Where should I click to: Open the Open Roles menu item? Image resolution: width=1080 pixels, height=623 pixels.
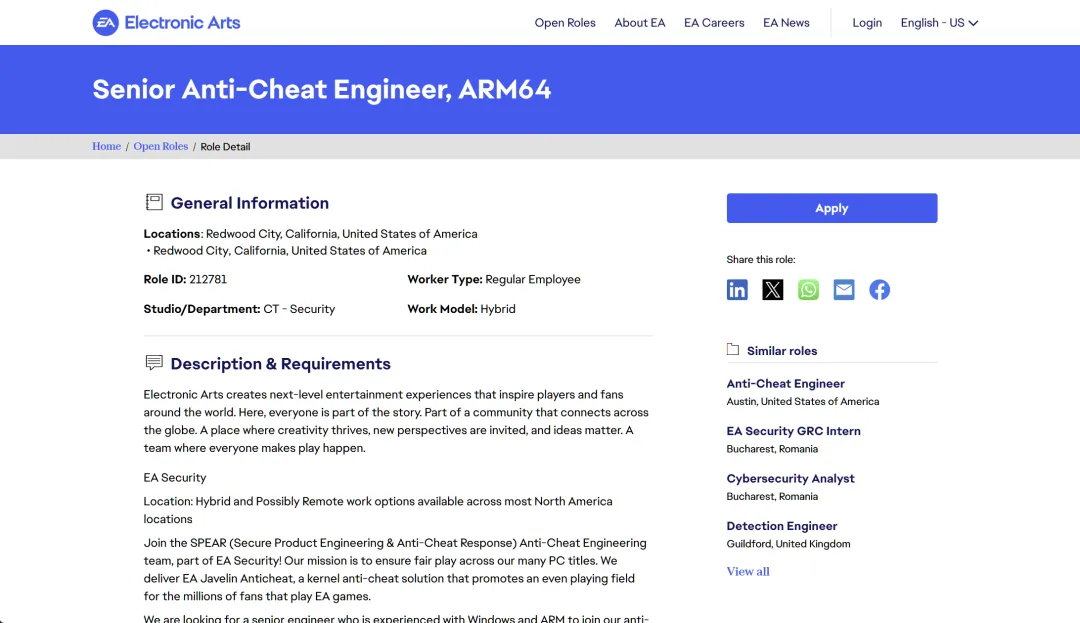(565, 23)
